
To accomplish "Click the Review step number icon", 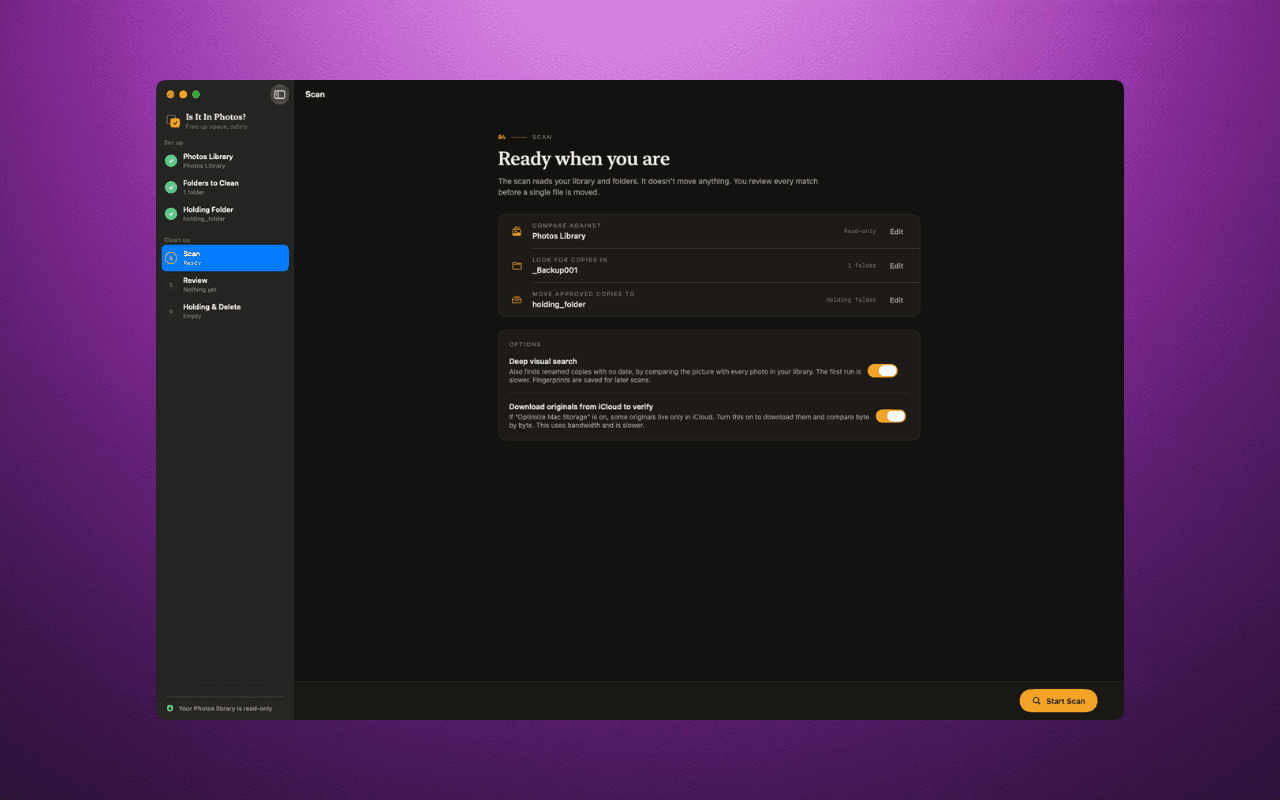I will pos(171,284).
